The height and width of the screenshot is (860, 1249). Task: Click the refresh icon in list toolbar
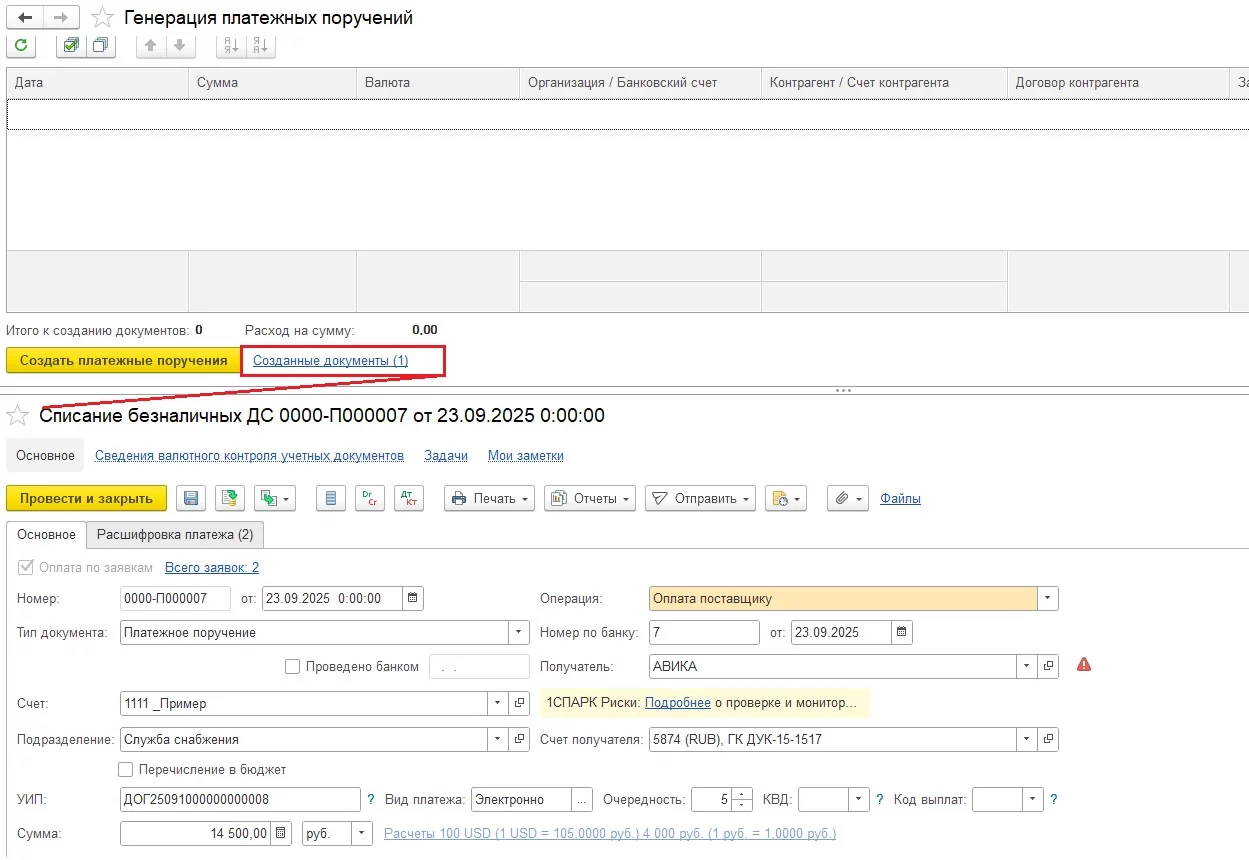coord(21,45)
